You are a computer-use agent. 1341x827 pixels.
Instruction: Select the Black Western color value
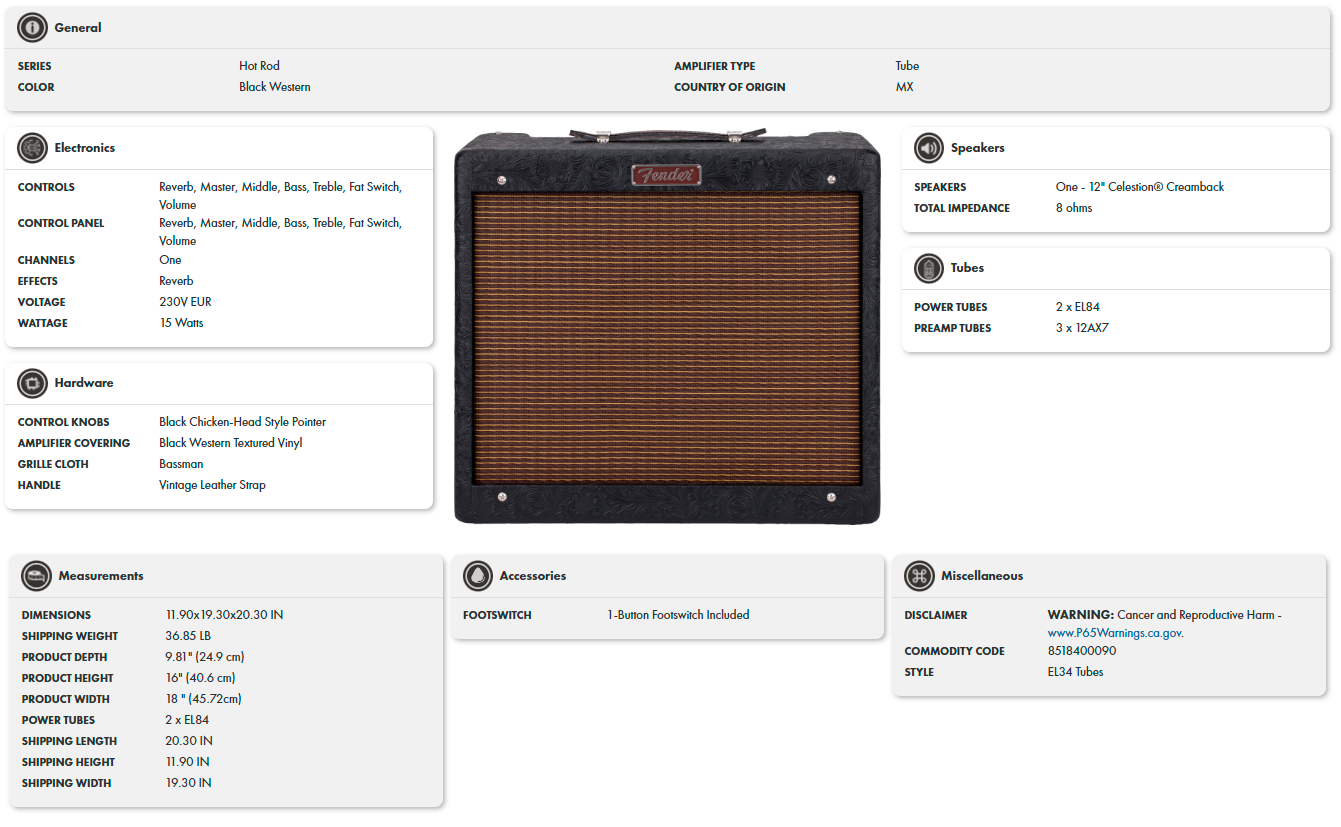pyautogui.click(x=275, y=87)
